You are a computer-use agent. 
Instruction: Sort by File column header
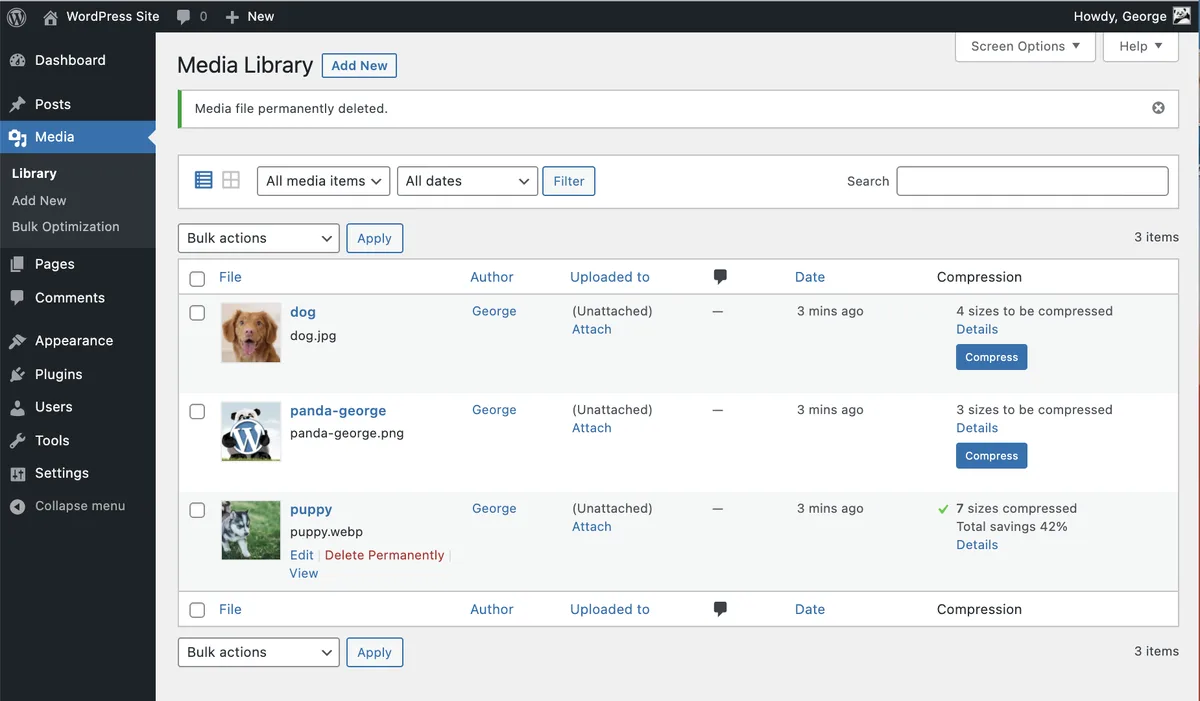click(230, 277)
